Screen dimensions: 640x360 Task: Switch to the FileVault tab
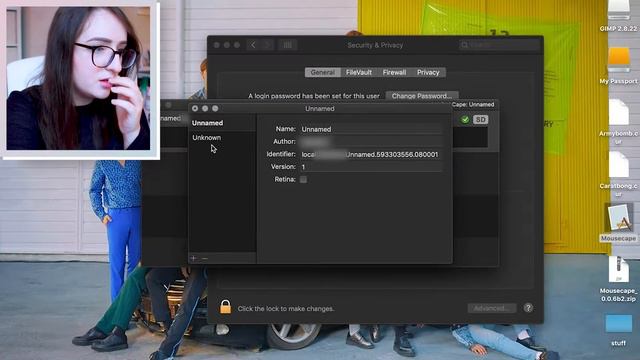358,72
